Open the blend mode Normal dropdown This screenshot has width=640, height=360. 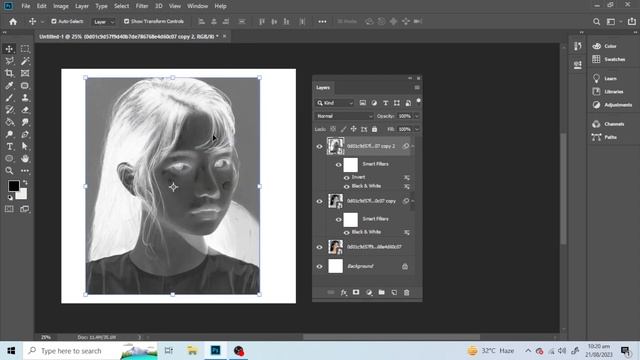point(344,116)
